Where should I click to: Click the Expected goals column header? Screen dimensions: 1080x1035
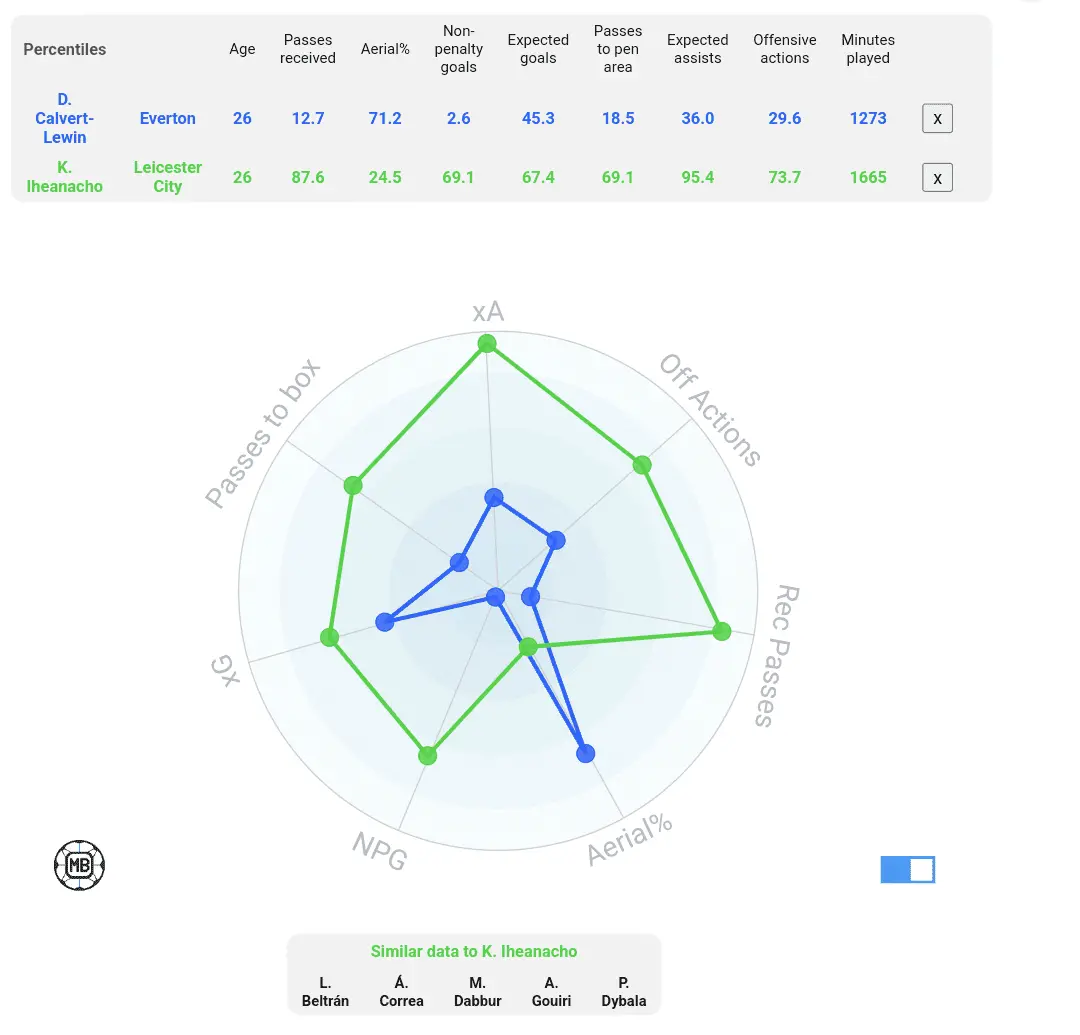[x=538, y=49]
